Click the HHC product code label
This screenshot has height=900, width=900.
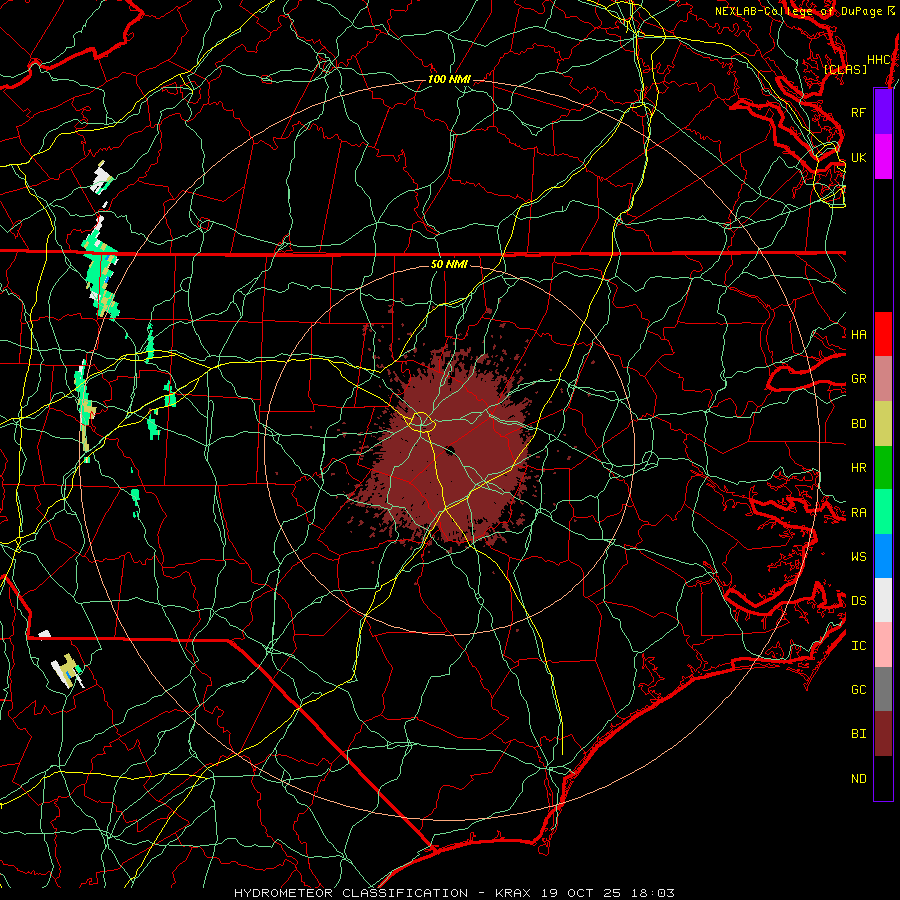pyautogui.click(x=879, y=60)
